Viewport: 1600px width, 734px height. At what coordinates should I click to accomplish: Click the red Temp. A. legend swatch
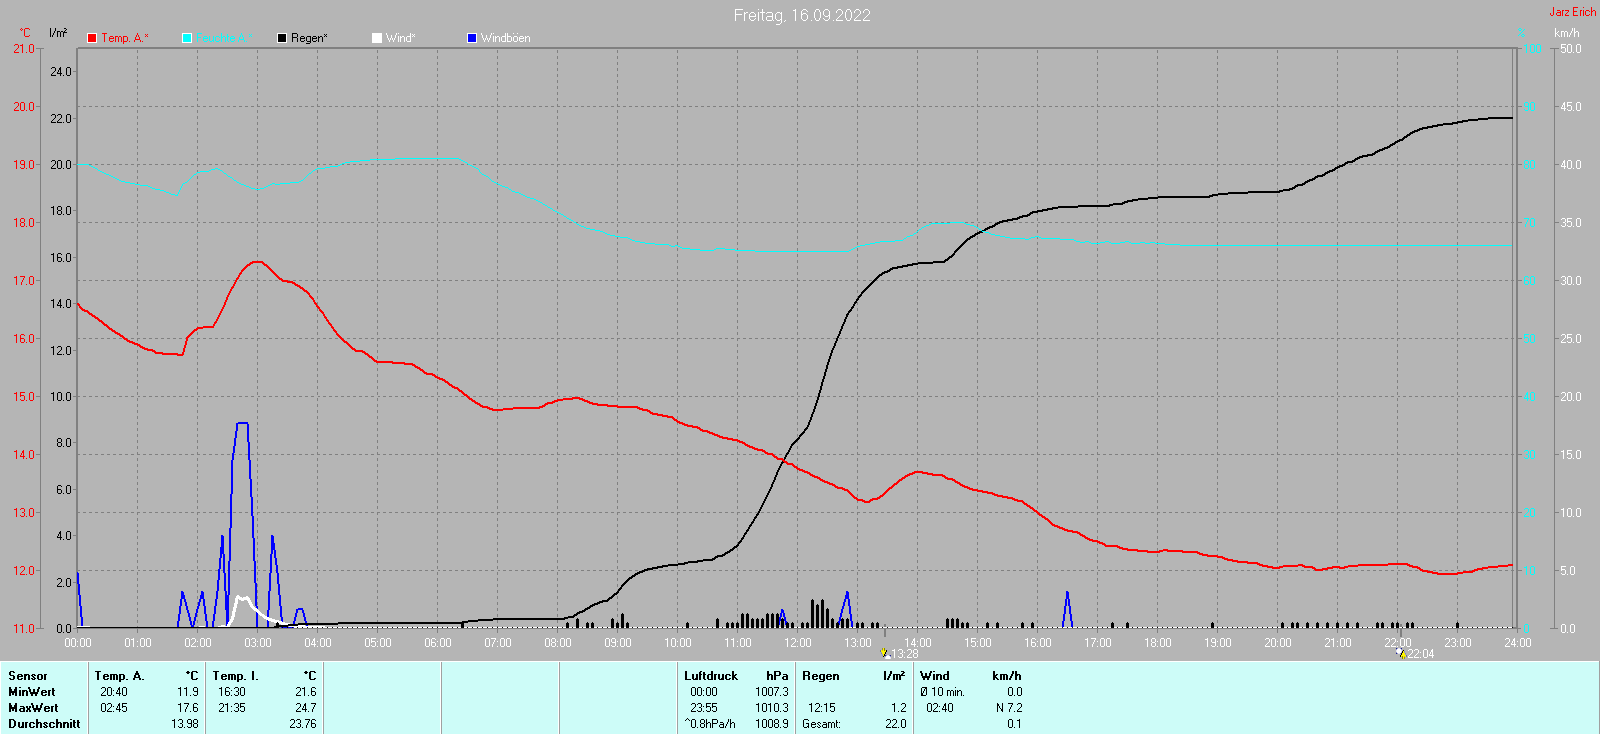click(x=92, y=38)
